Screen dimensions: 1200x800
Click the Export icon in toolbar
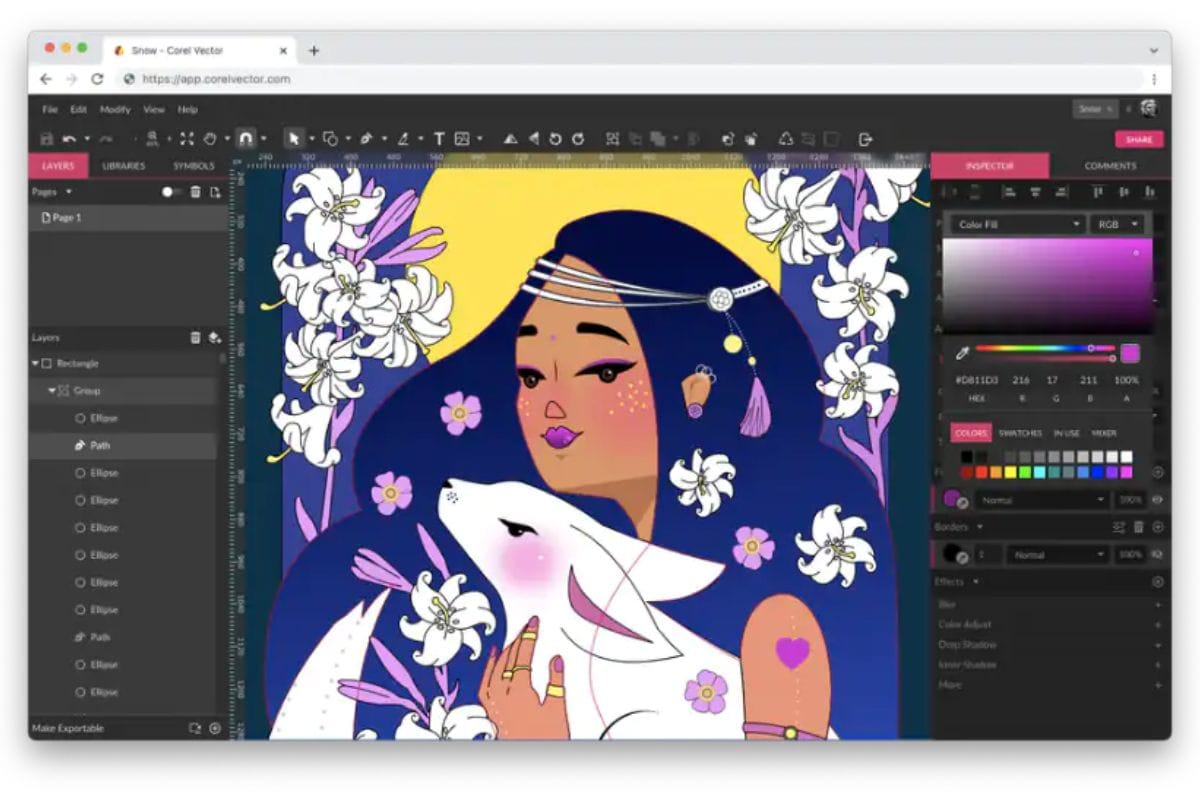pos(866,139)
